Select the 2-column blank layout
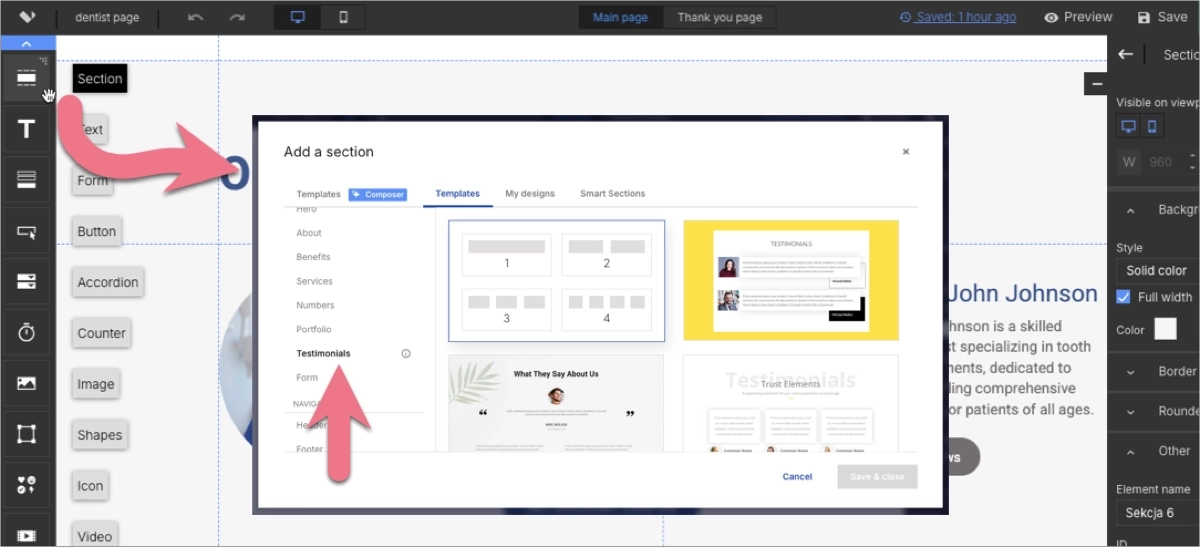The width and height of the screenshot is (1200, 547). 607,255
